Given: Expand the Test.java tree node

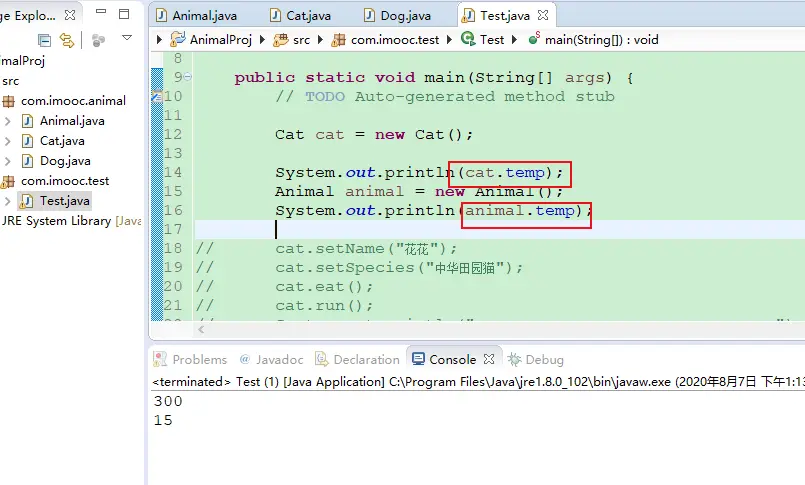Looking at the screenshot, I should point(8,201).
